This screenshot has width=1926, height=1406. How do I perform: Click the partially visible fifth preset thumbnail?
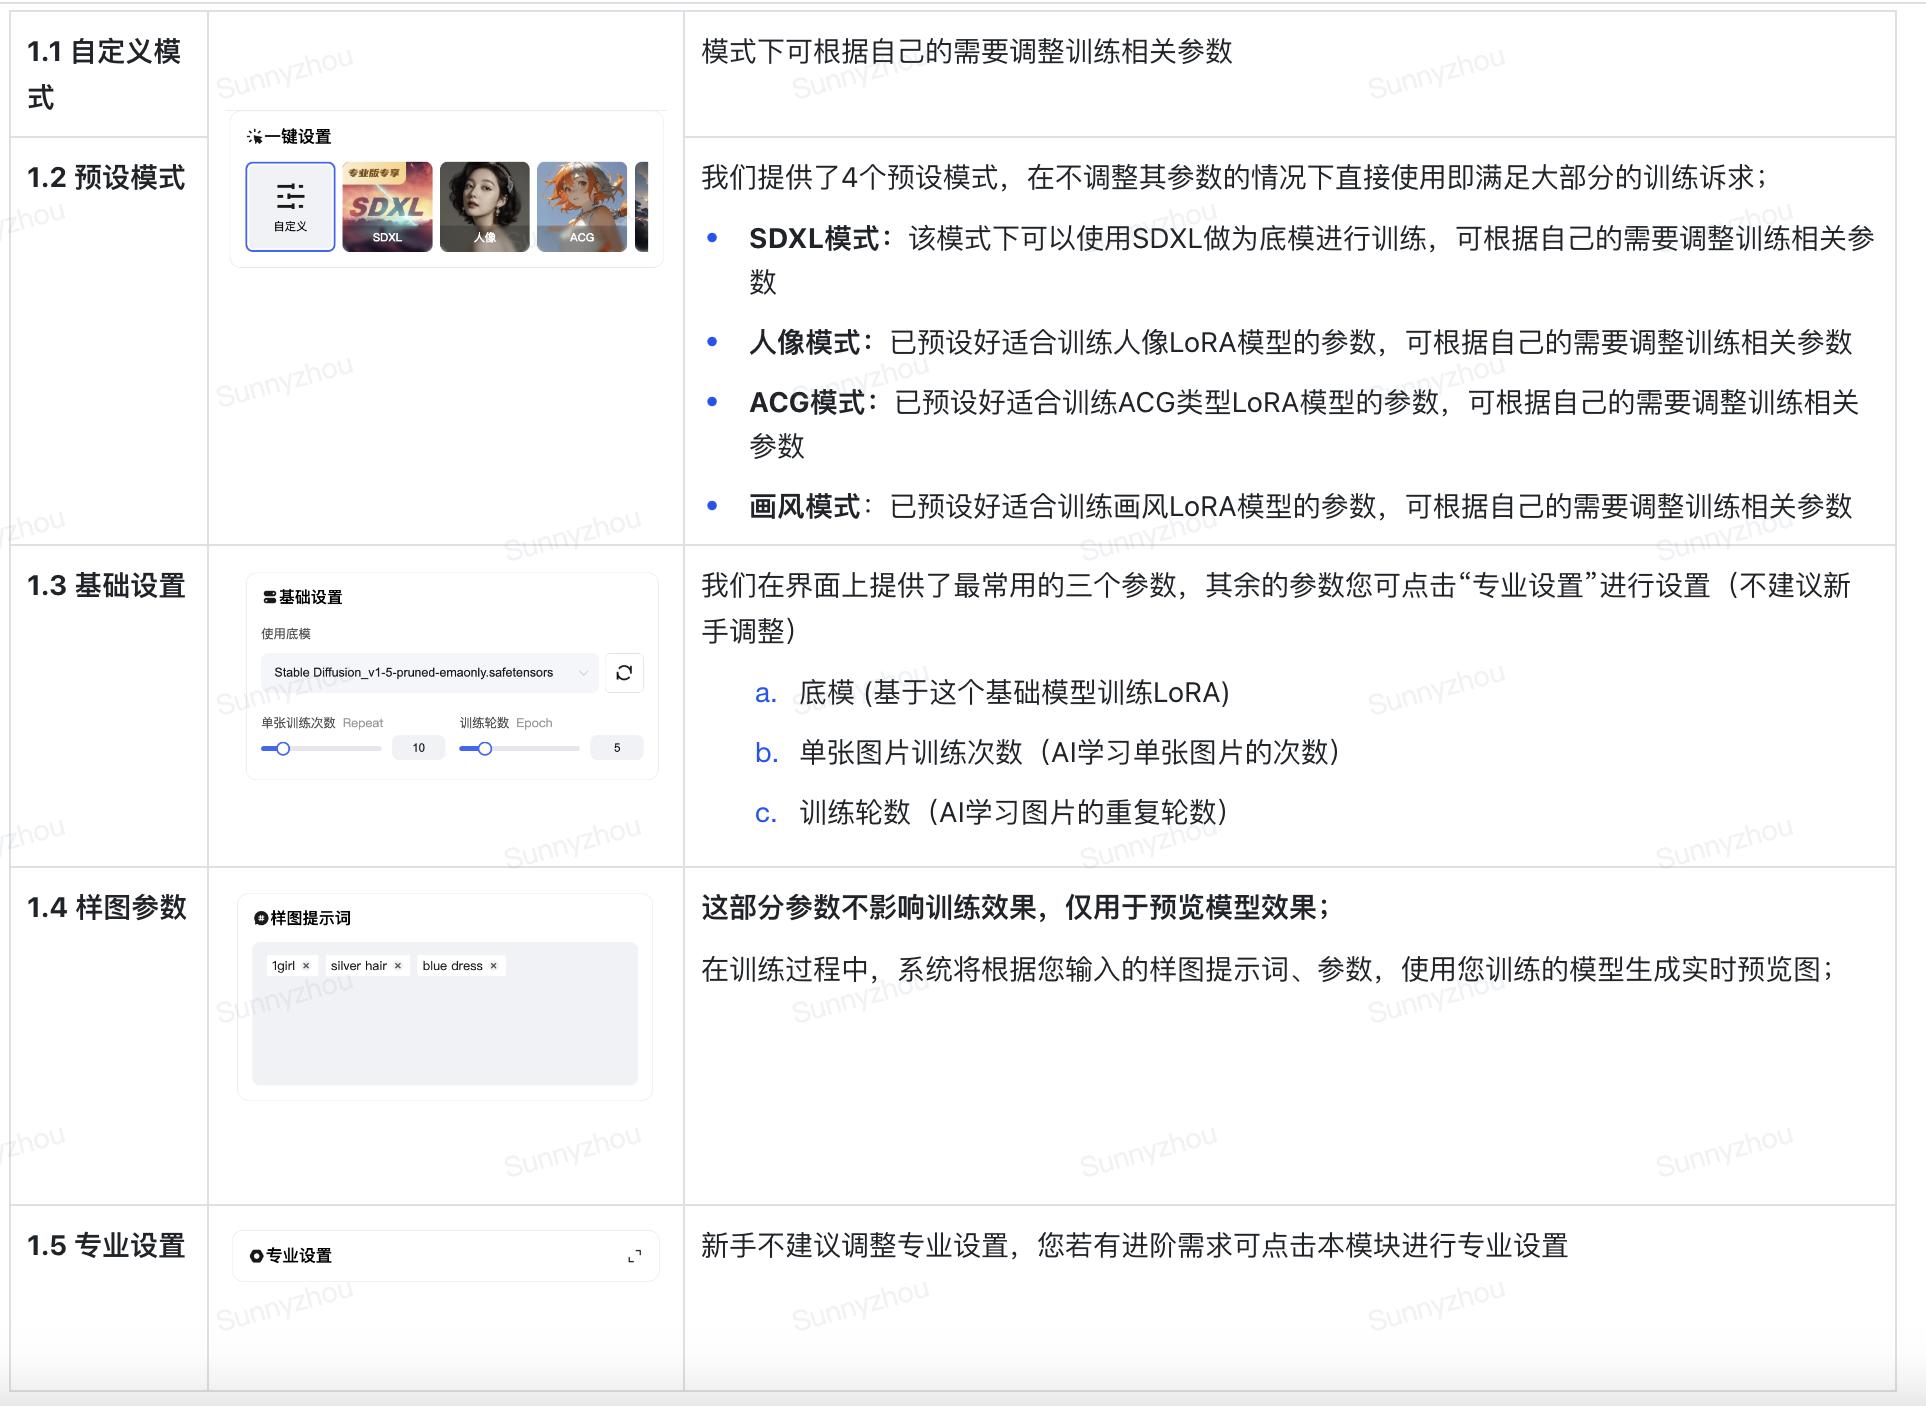click(x=642, y=206)
